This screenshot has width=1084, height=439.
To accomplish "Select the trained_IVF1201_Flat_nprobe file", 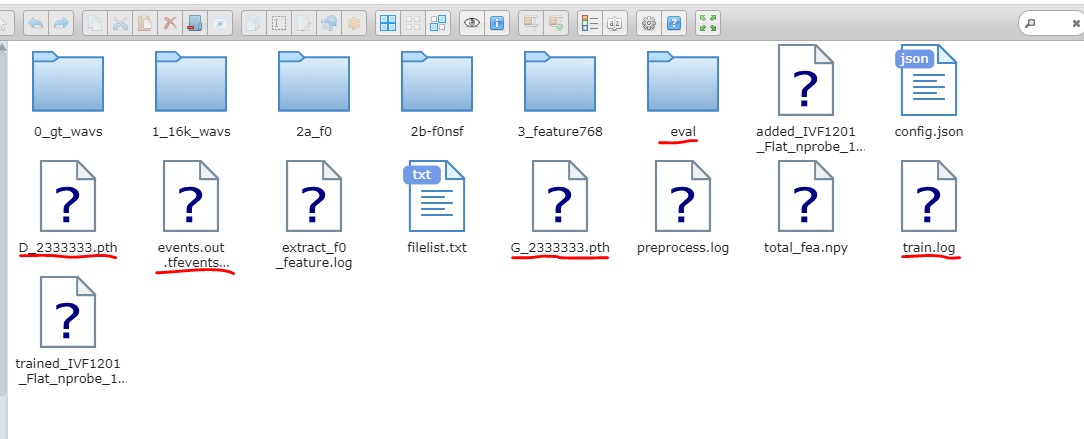I will 71,331.
